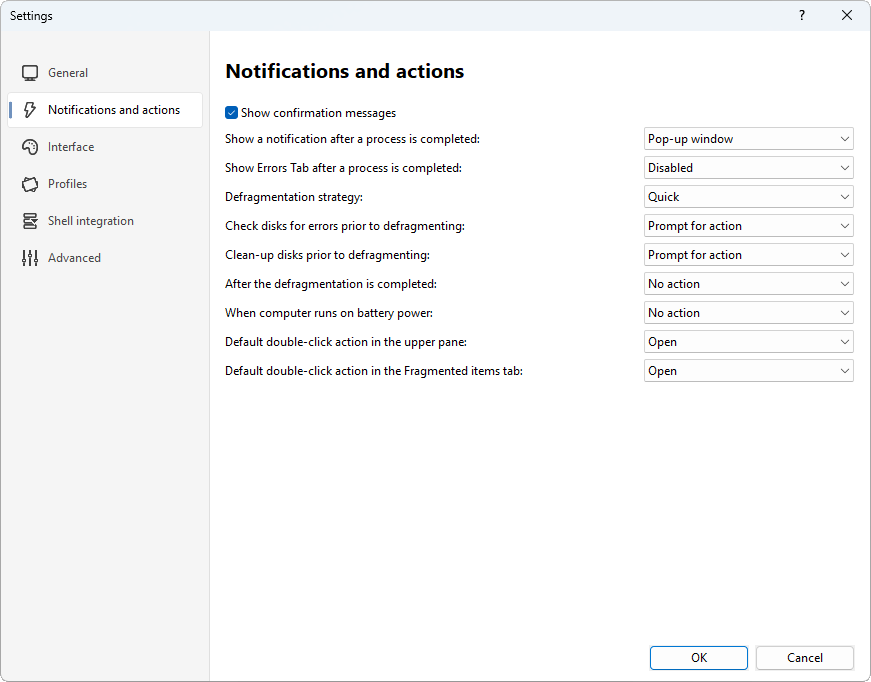
Task: Click the Show confirmation messages label
Action: [318, 113]
